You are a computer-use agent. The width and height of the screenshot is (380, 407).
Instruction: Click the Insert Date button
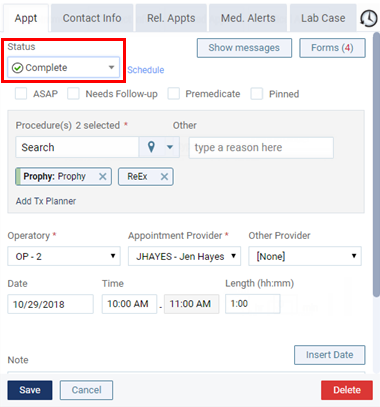[x=330, y=355]
